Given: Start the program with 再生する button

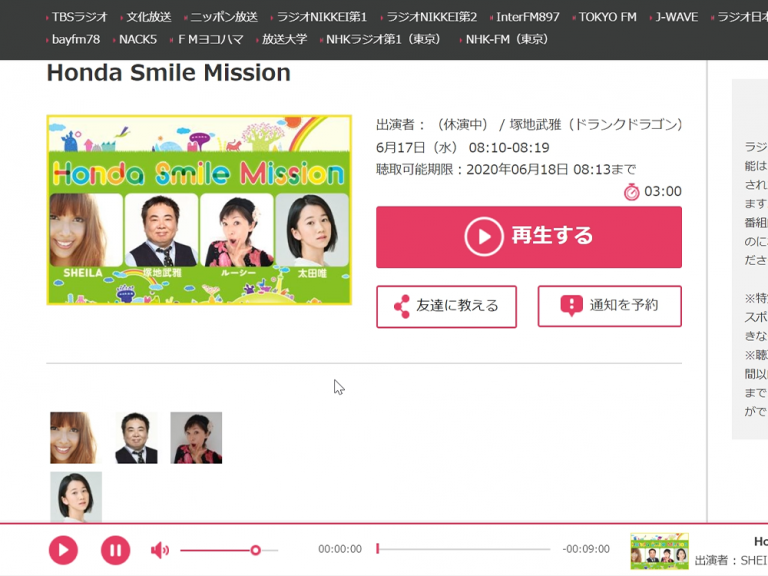Looking at the screenshot, I should 528,237.
